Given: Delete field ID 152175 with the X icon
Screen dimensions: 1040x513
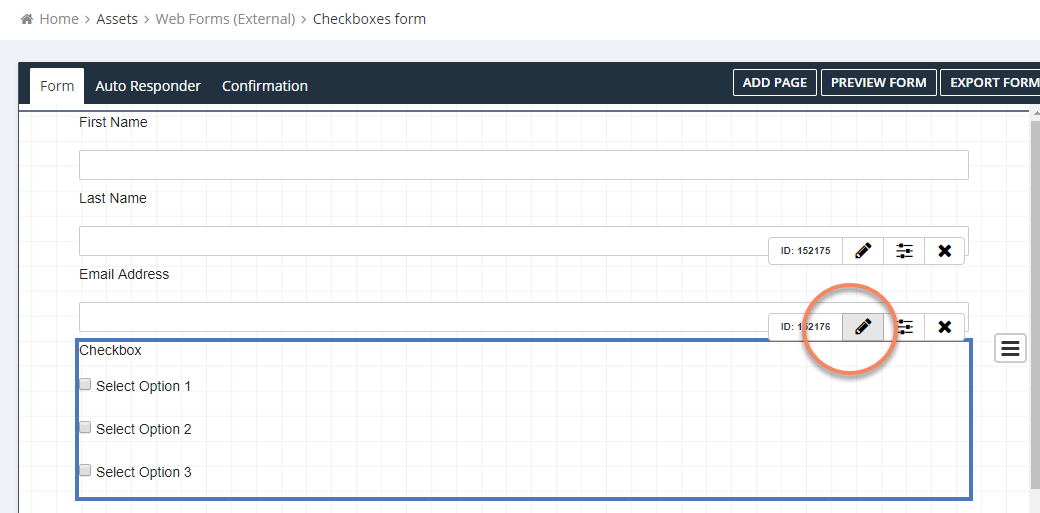Looking at the screenshot, I should [944, 251].
